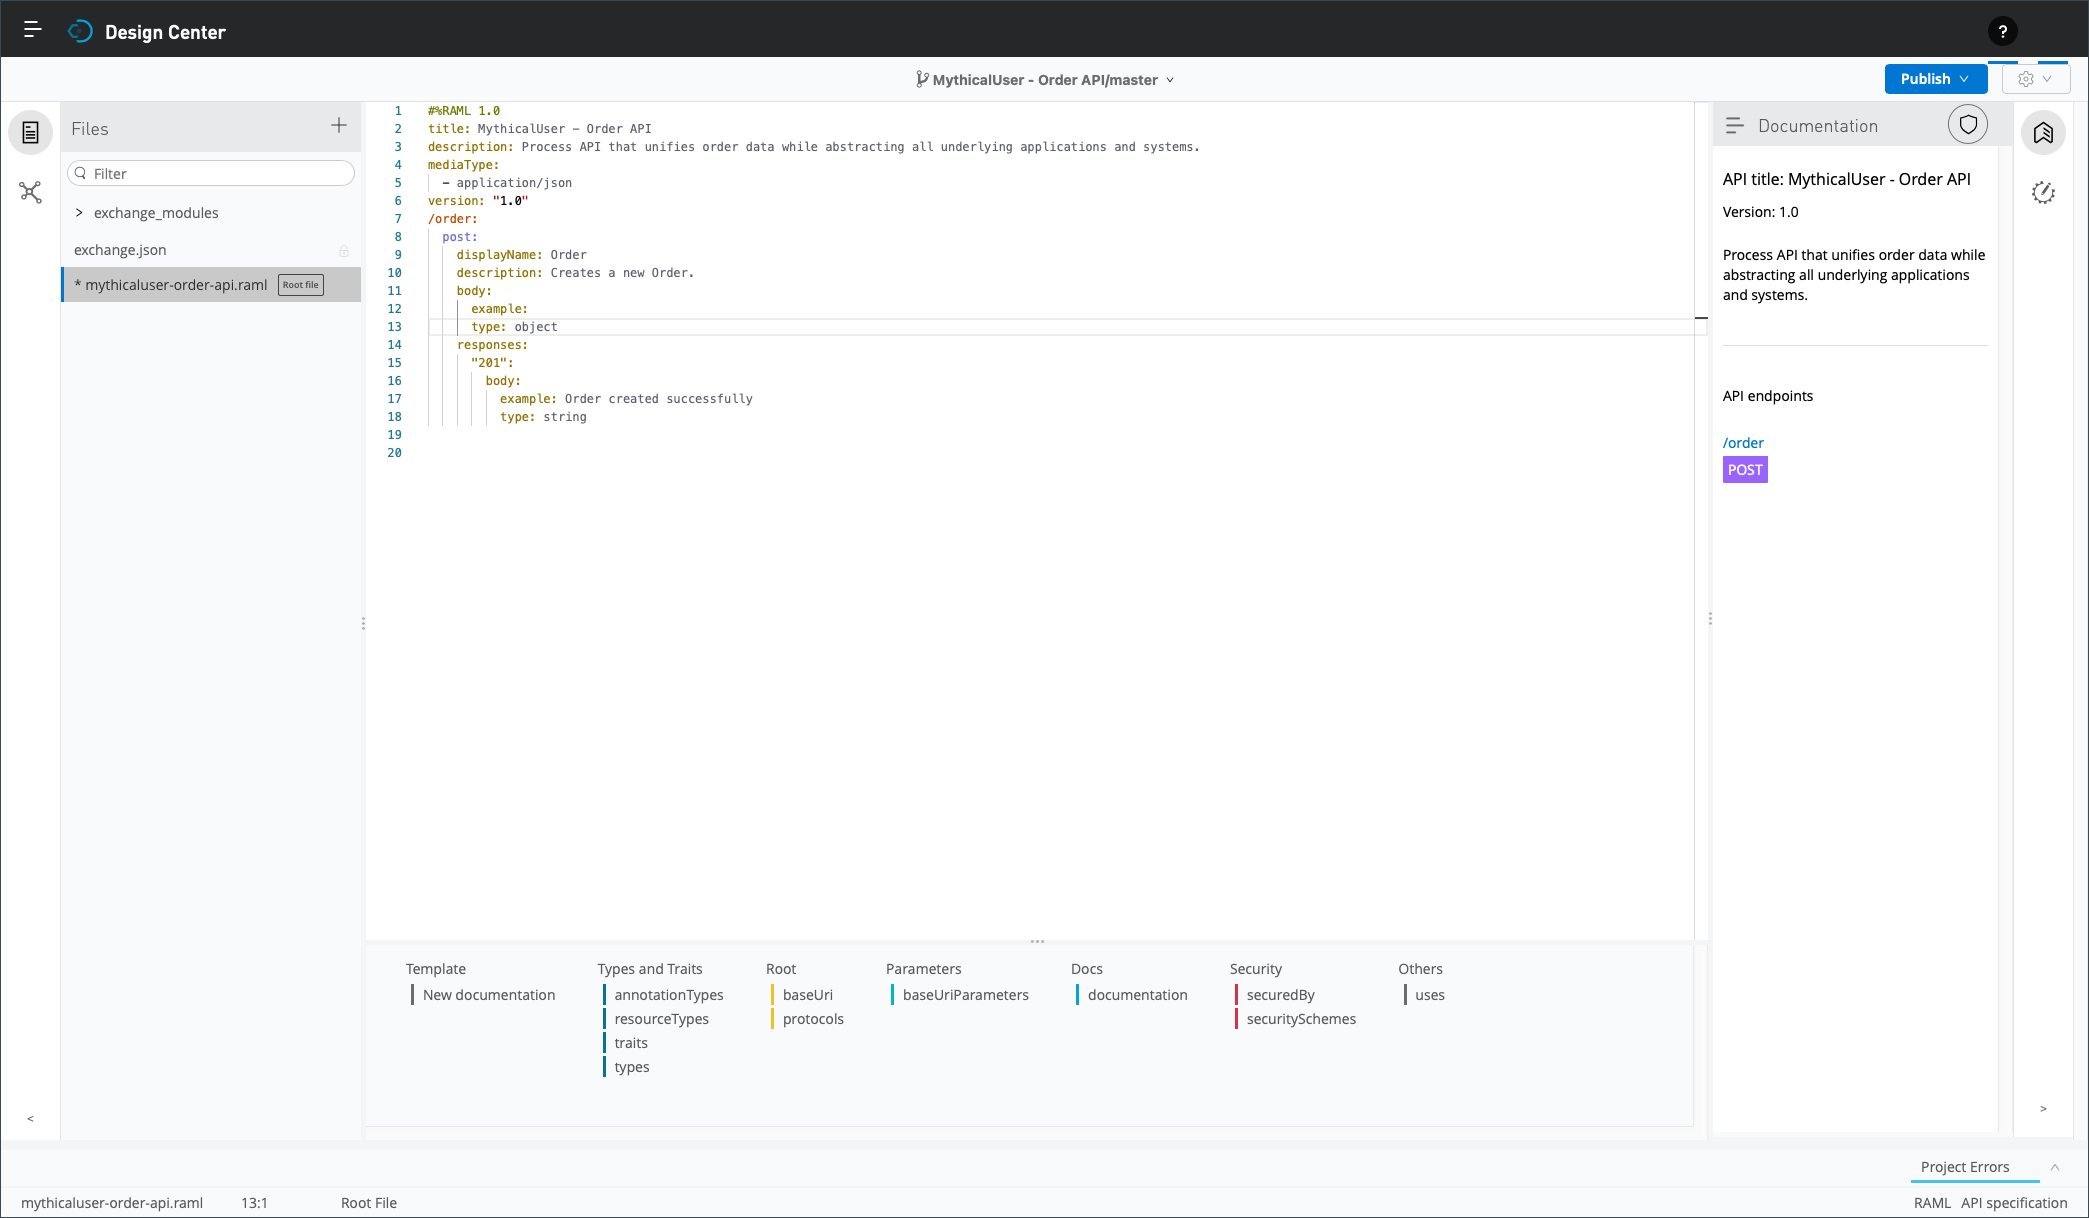Insert uses suggestion
Viewport: 2089px width, 1218px height.
point(1430,995)
